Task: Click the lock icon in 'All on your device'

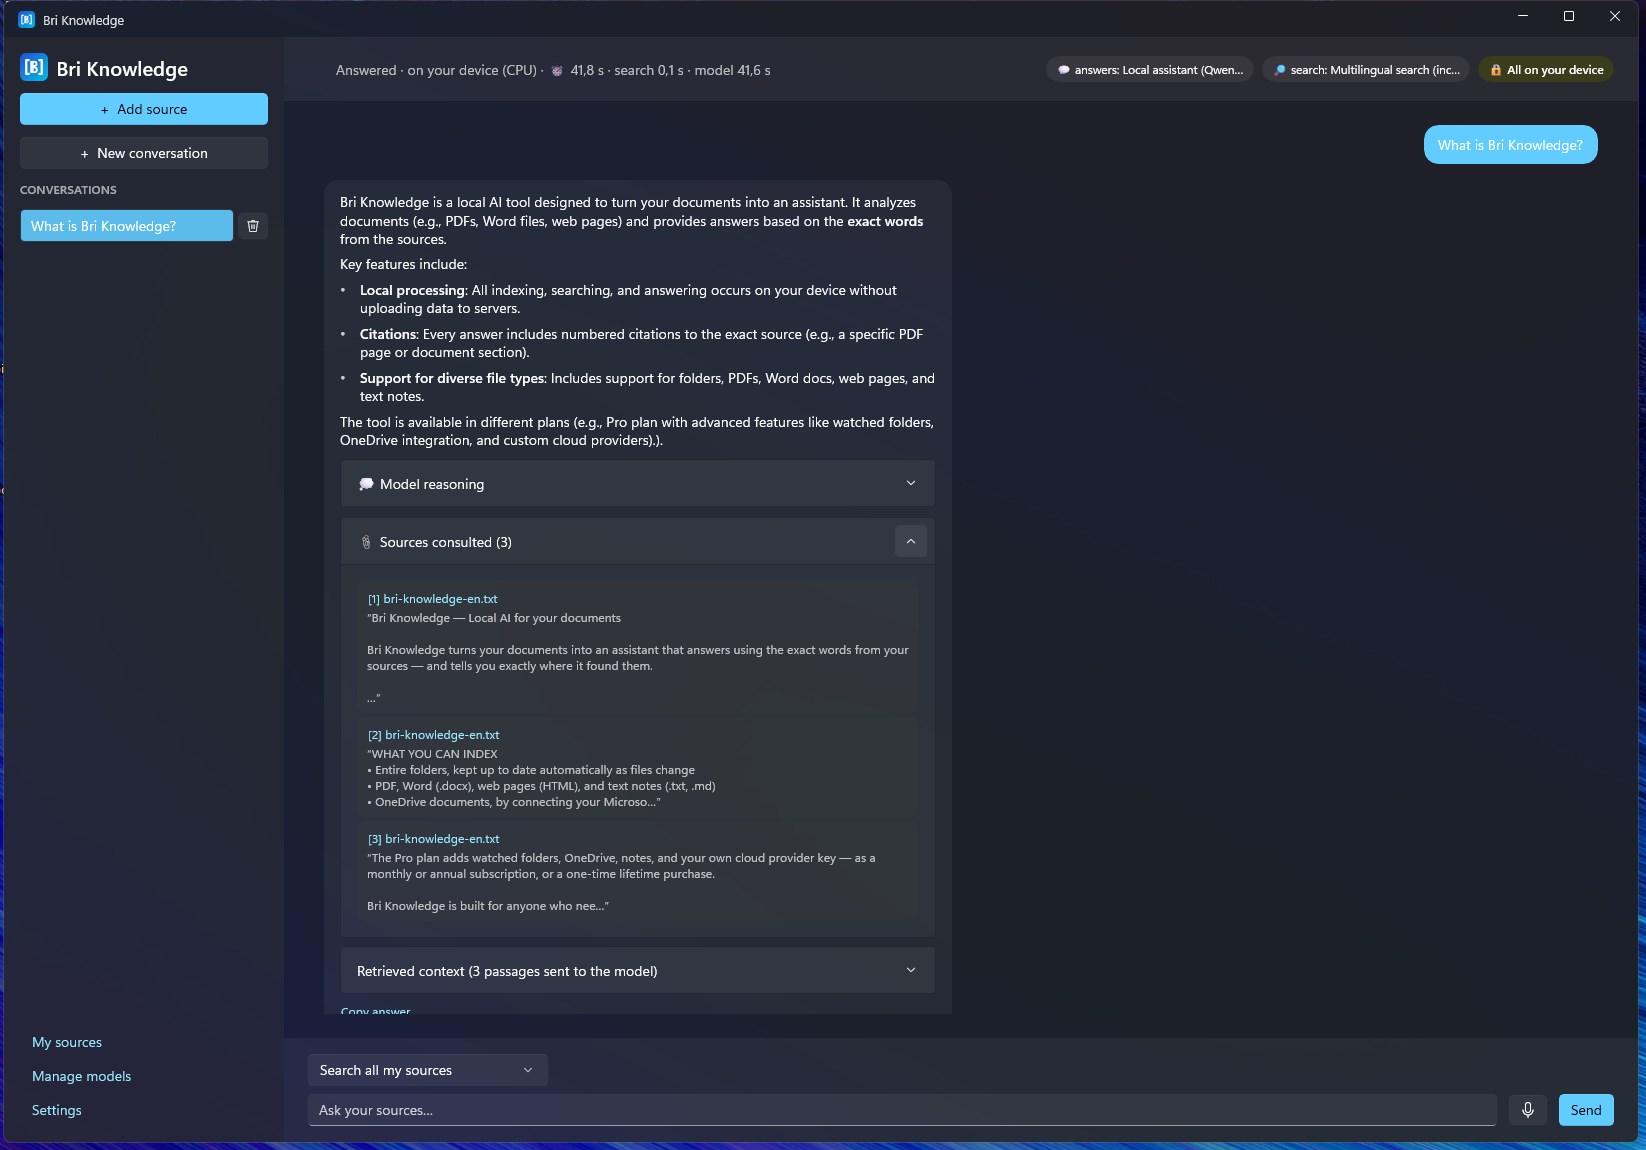Action: click(x=1496, y=70)
